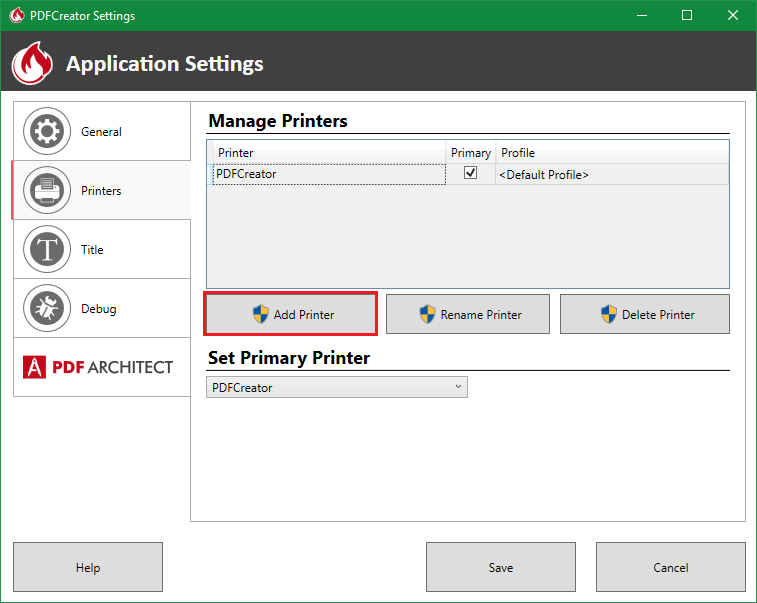The width and height of the screenshot is (757, 603).
Task: Click the shield icon on Add Printer
Action: point(261,314)
